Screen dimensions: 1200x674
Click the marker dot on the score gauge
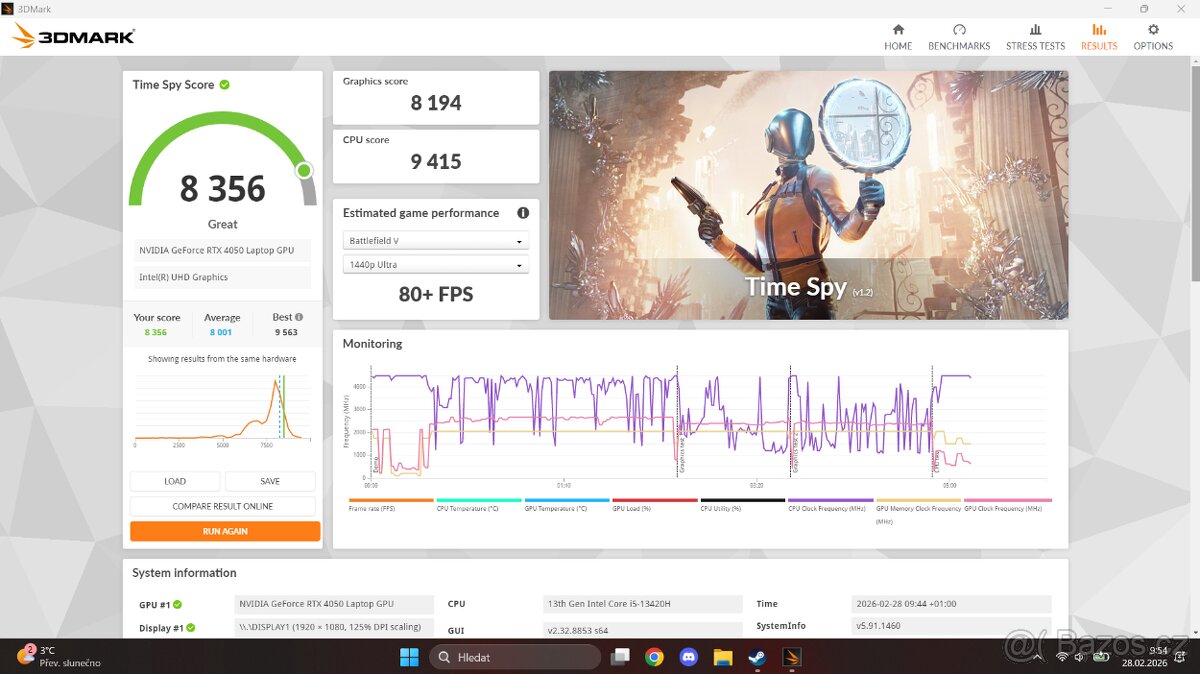(303, 171)
